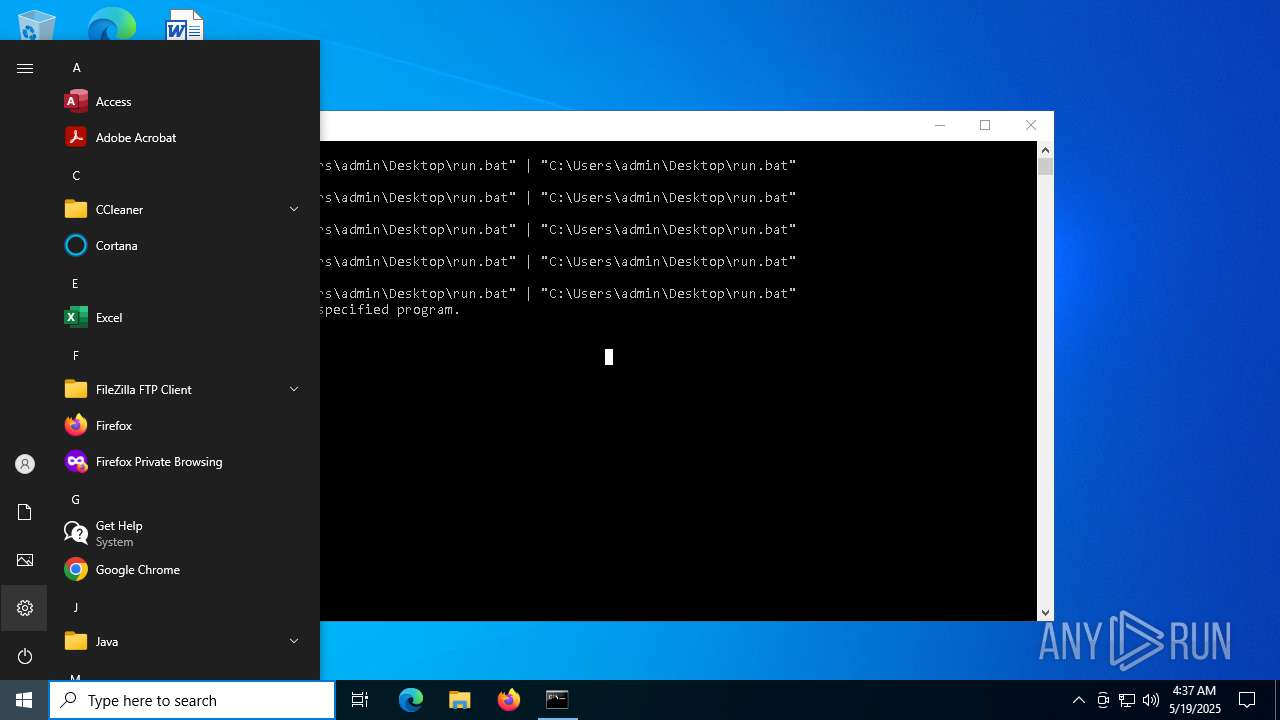This screenshot has width=1280, height=720.
Task: Open Excel from the app list
Action: 184,318
